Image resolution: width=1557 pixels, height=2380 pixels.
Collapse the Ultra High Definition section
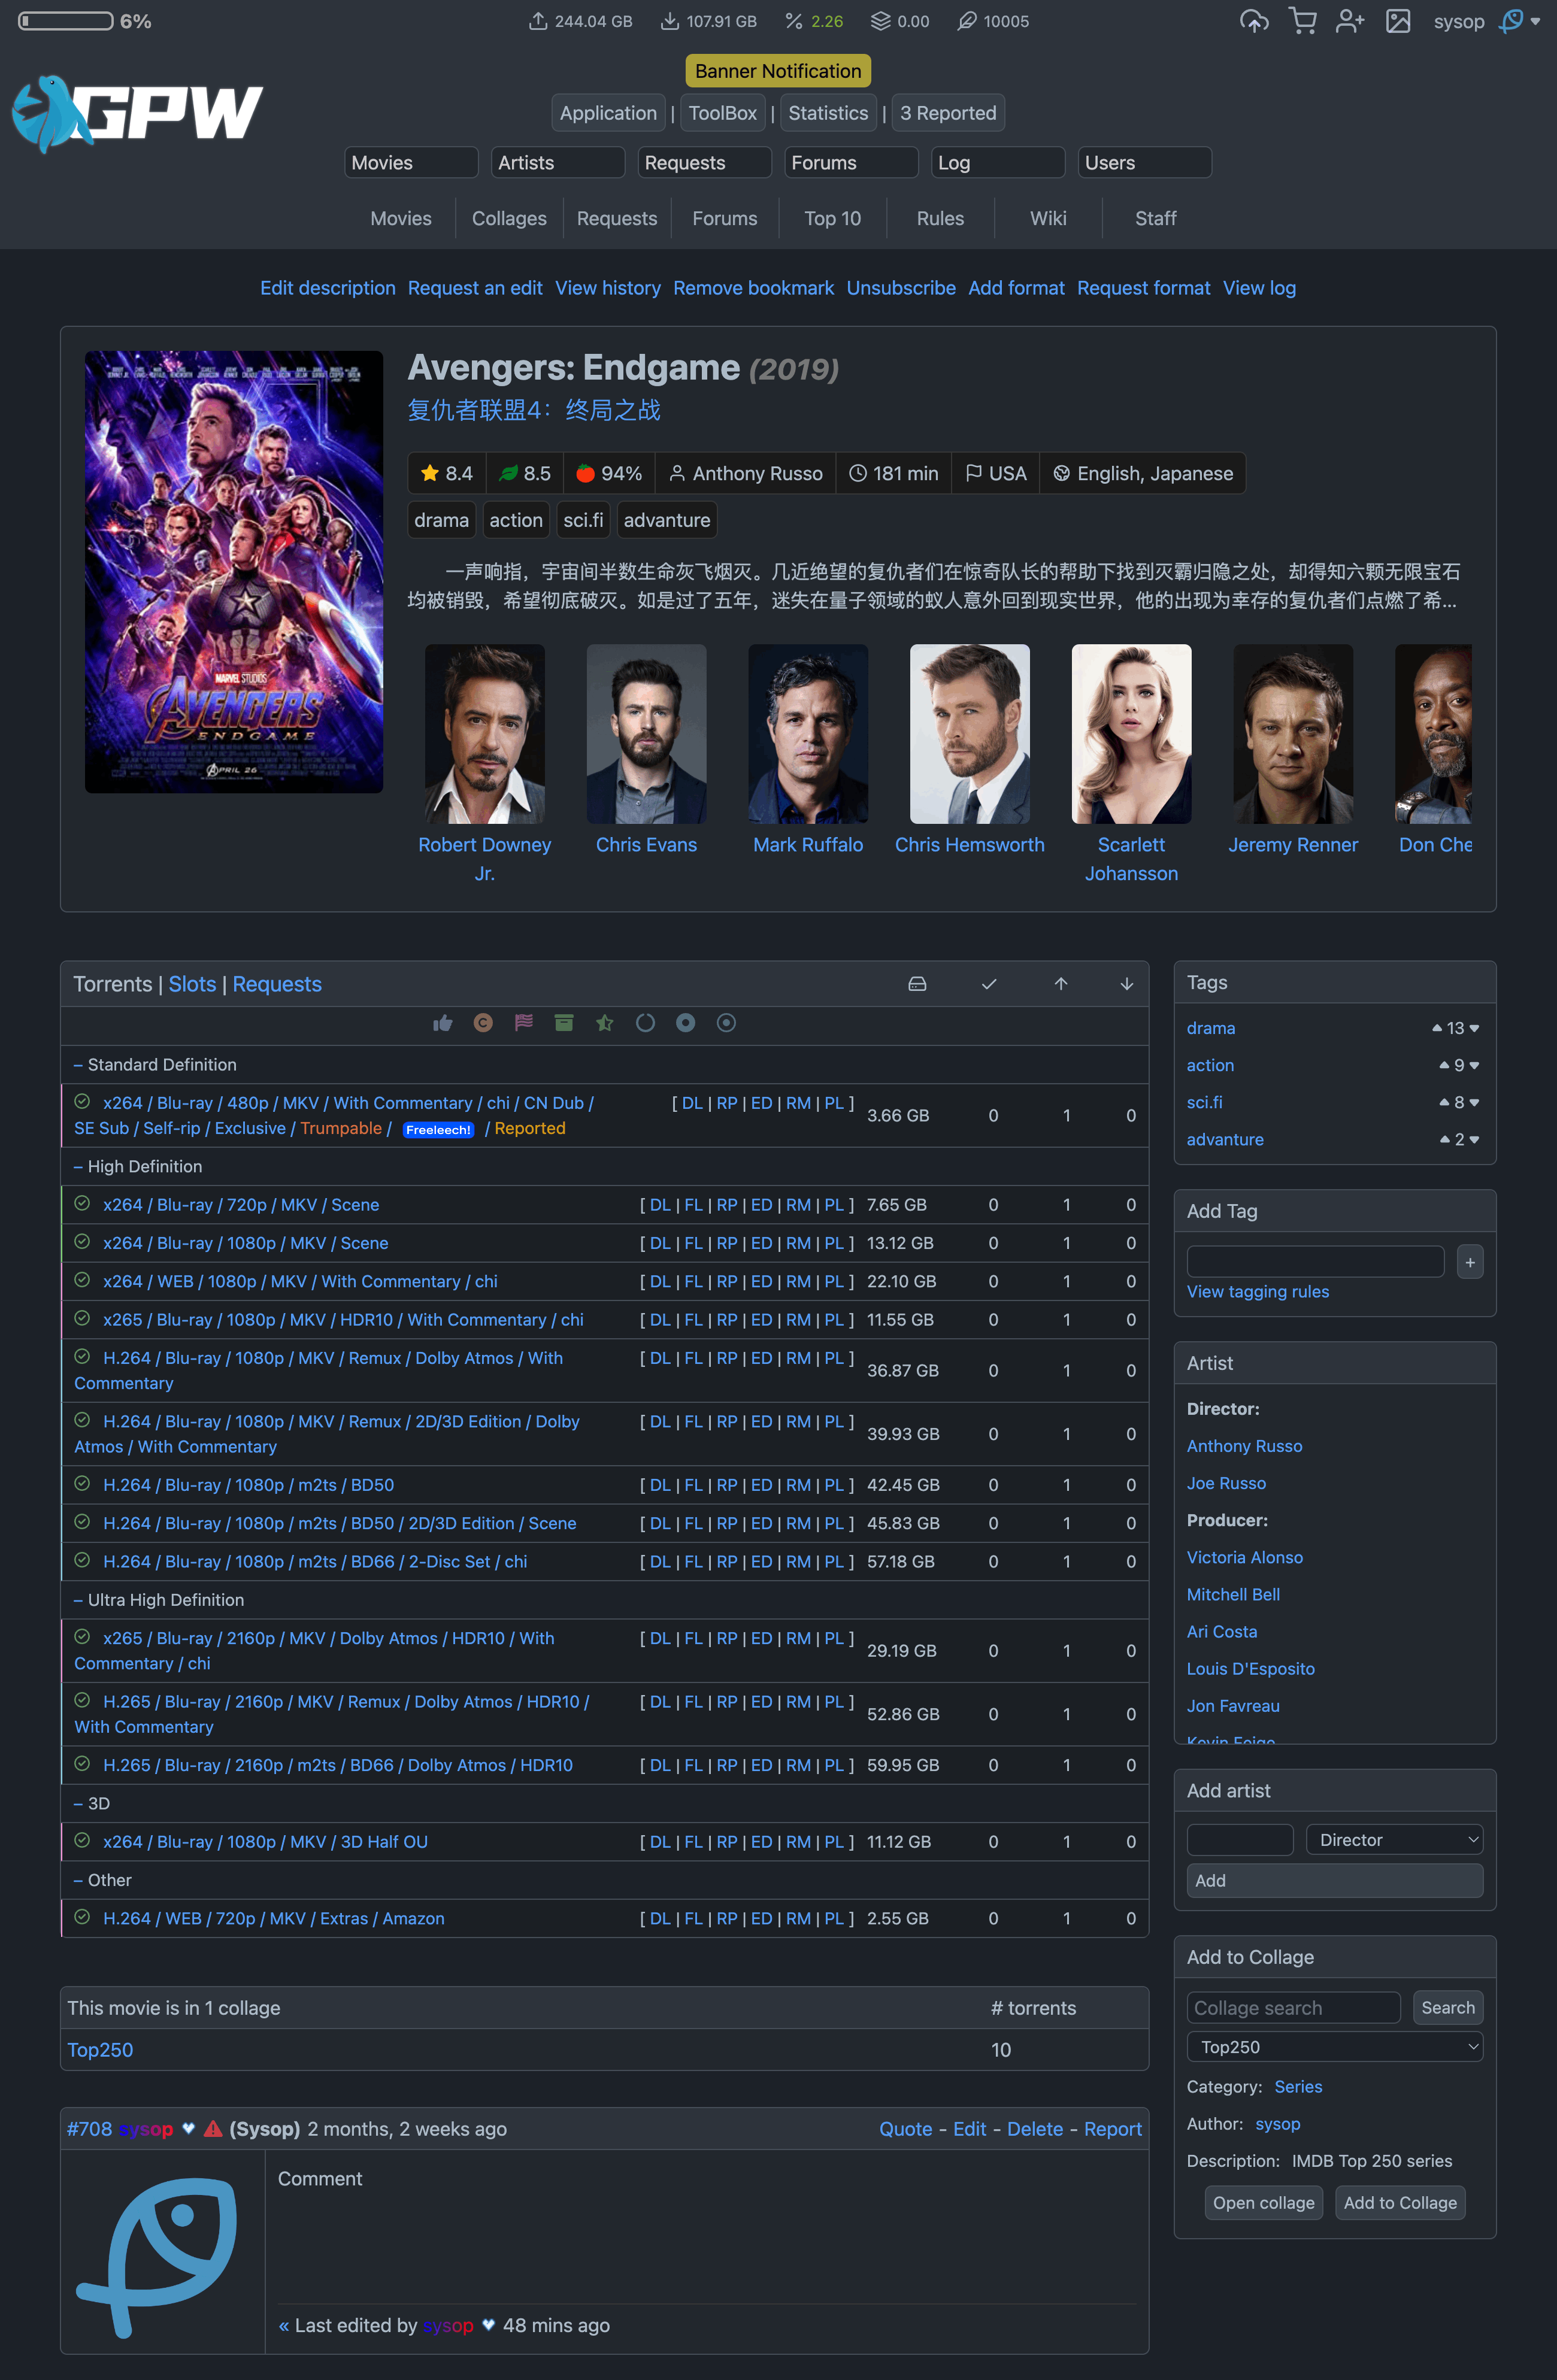click(79, 1600)
